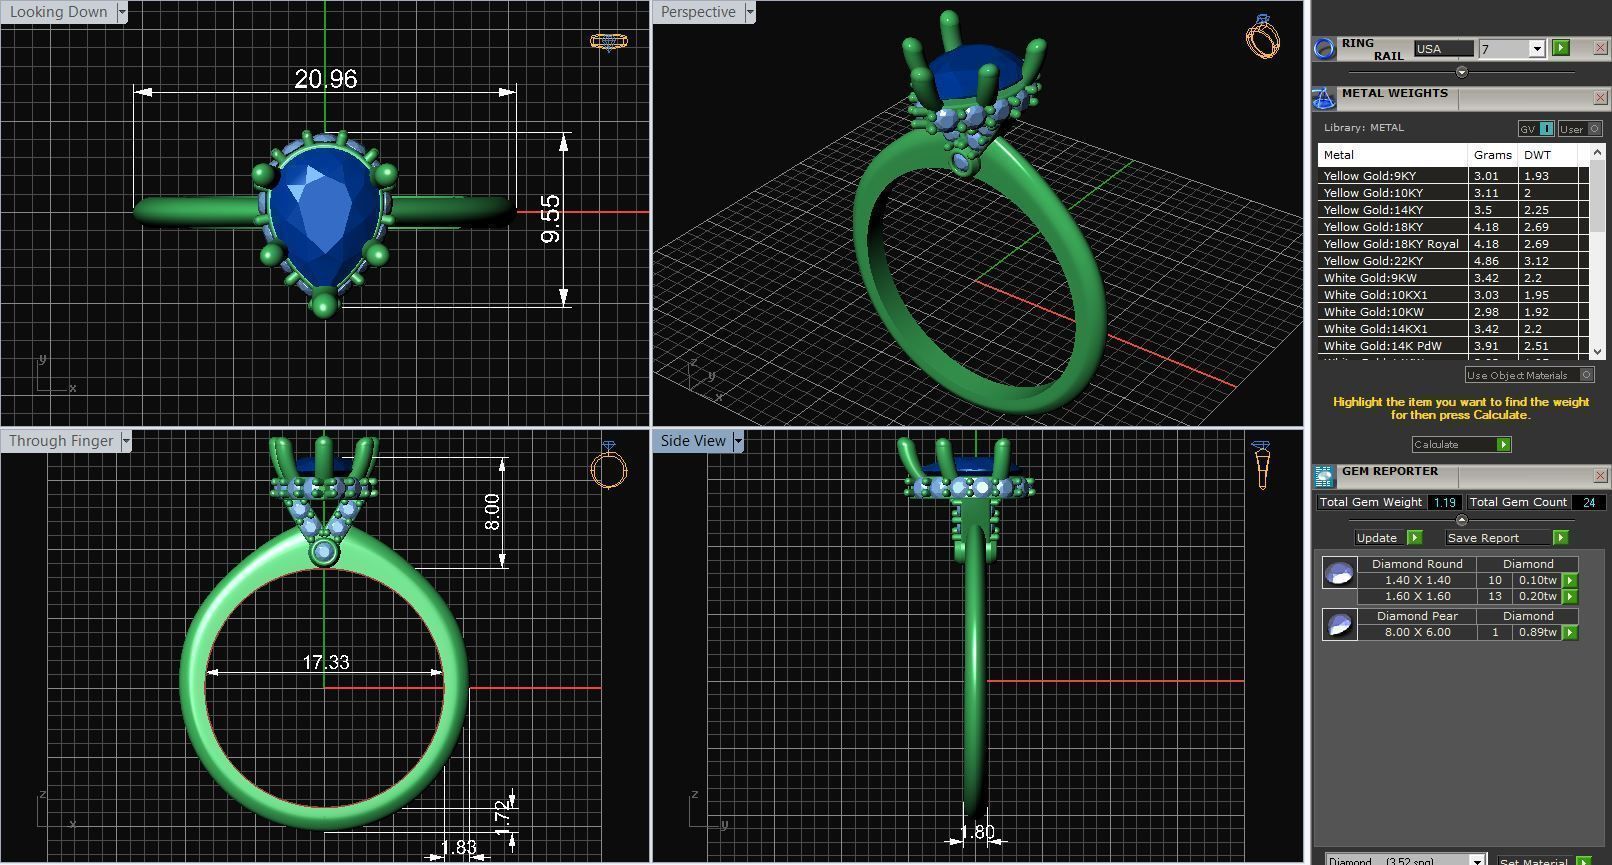Select the 0.89tw pear diamond arrow

(x=1570, y=633)
